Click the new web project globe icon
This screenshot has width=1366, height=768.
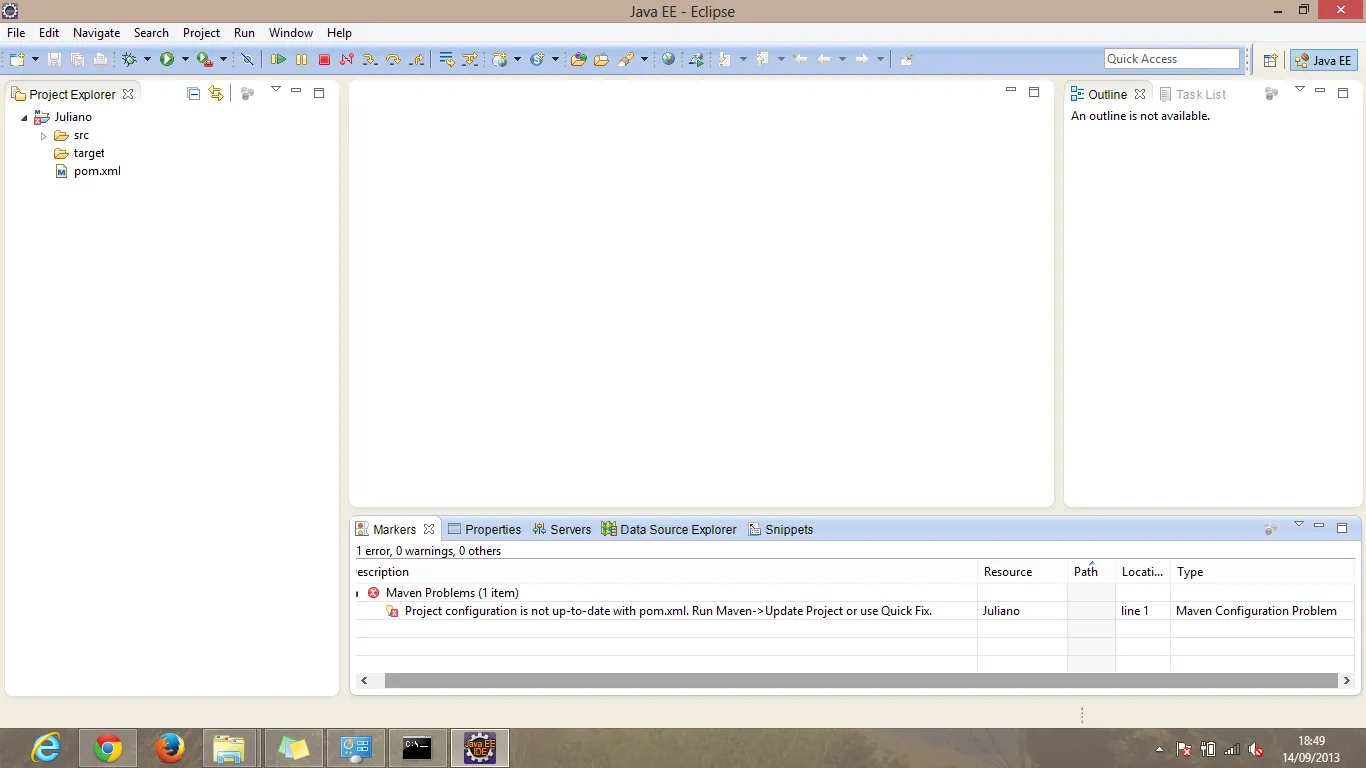(x=500, y=60)
